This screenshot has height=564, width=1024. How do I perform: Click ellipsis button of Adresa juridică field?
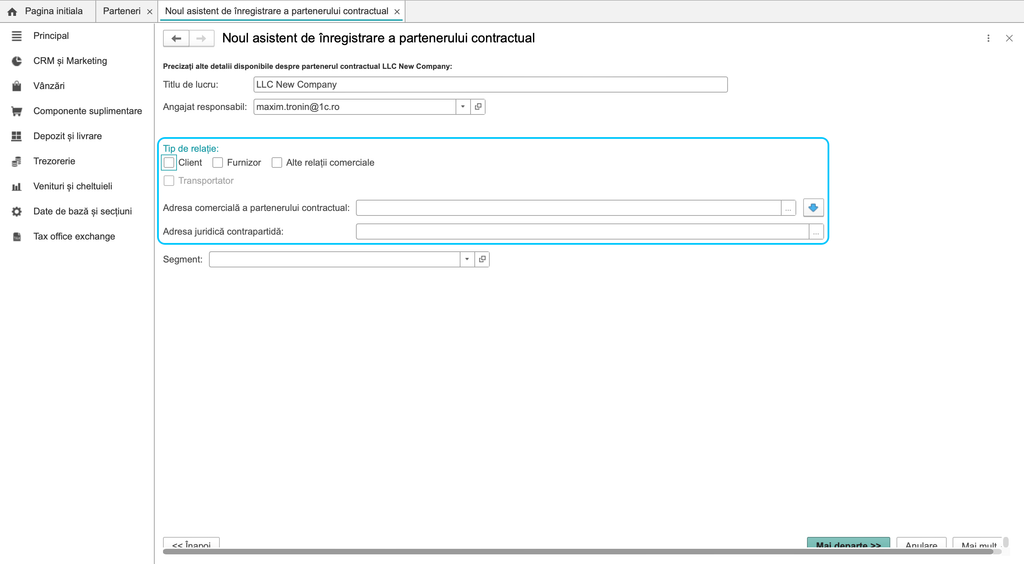(816, 232)
